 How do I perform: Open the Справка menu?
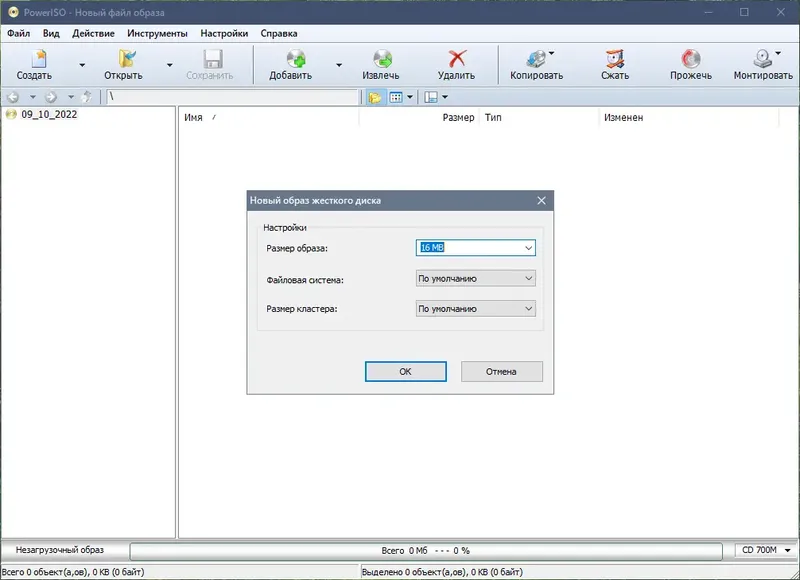point(279,34)
